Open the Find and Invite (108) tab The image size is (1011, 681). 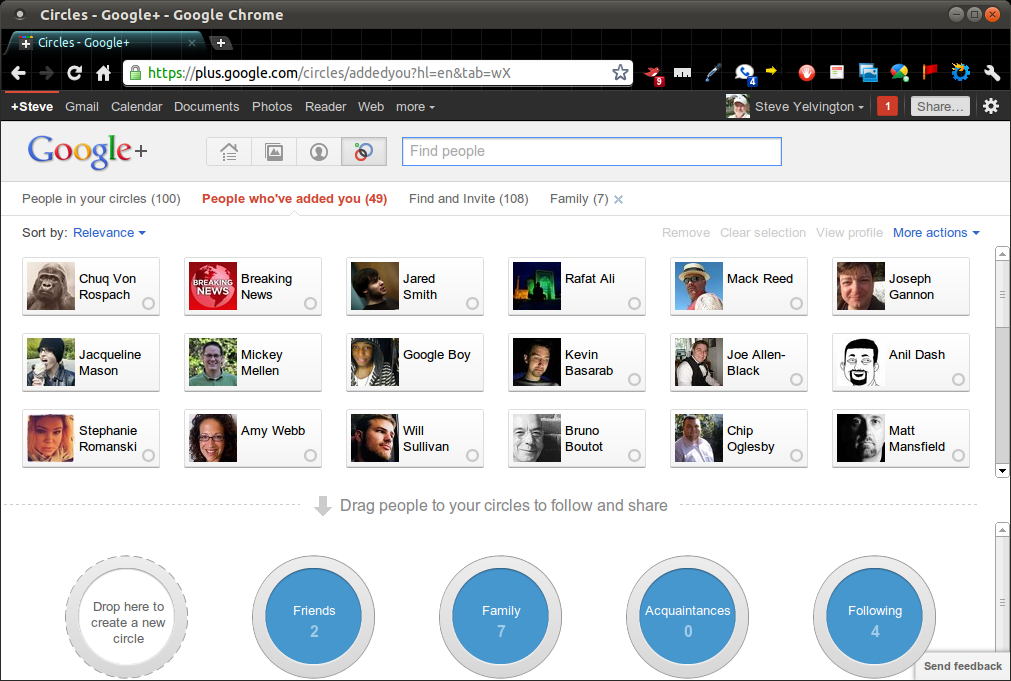tap(469, 199)
